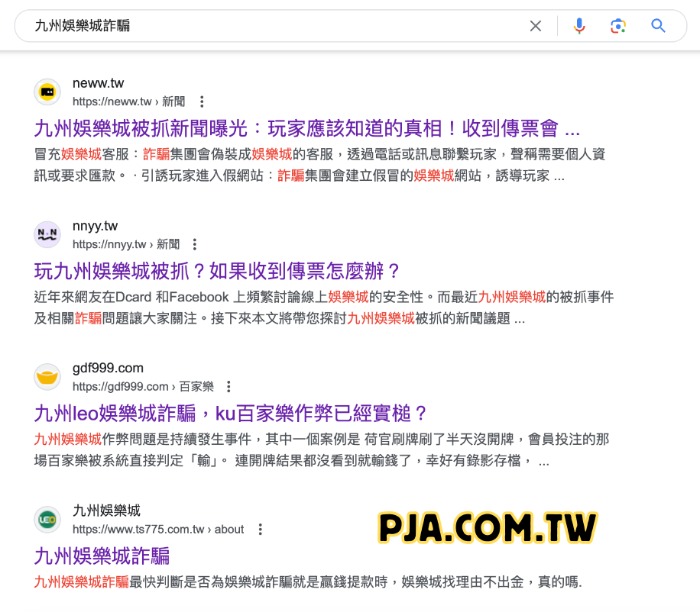
Task: Open the nnyy.tw site favicon
Action: (47, 234)
